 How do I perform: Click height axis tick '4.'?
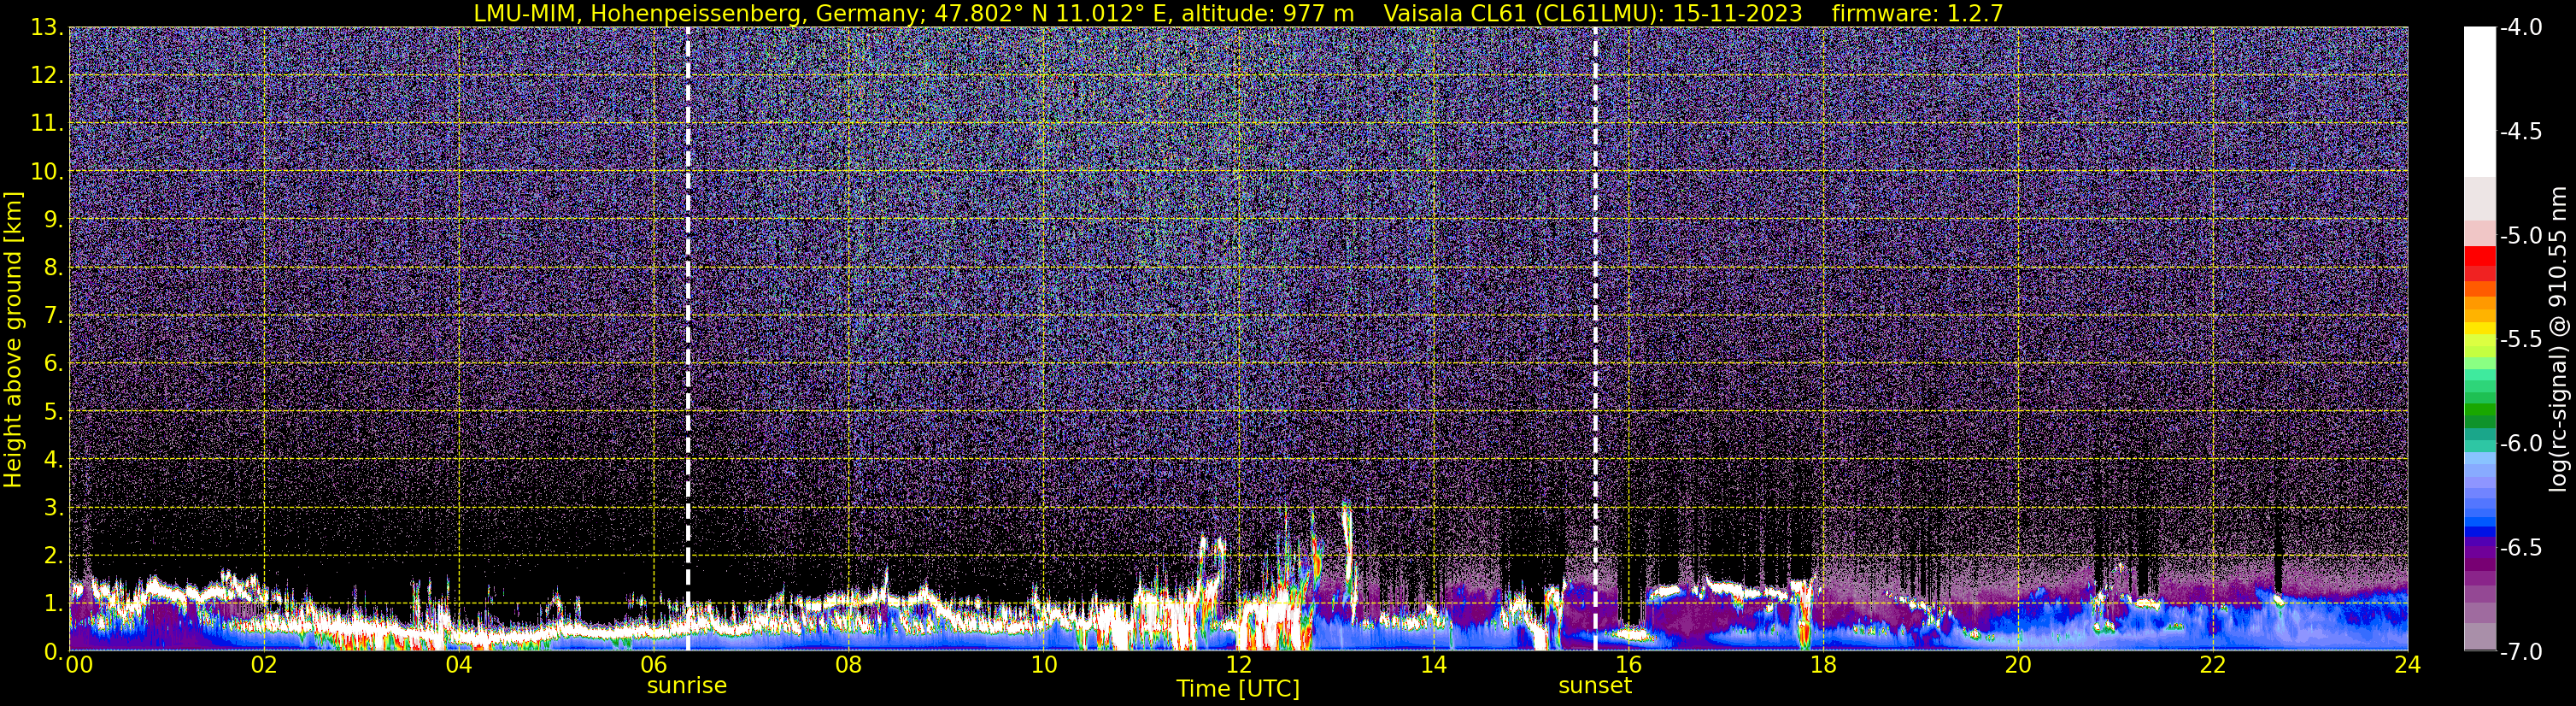53,460
